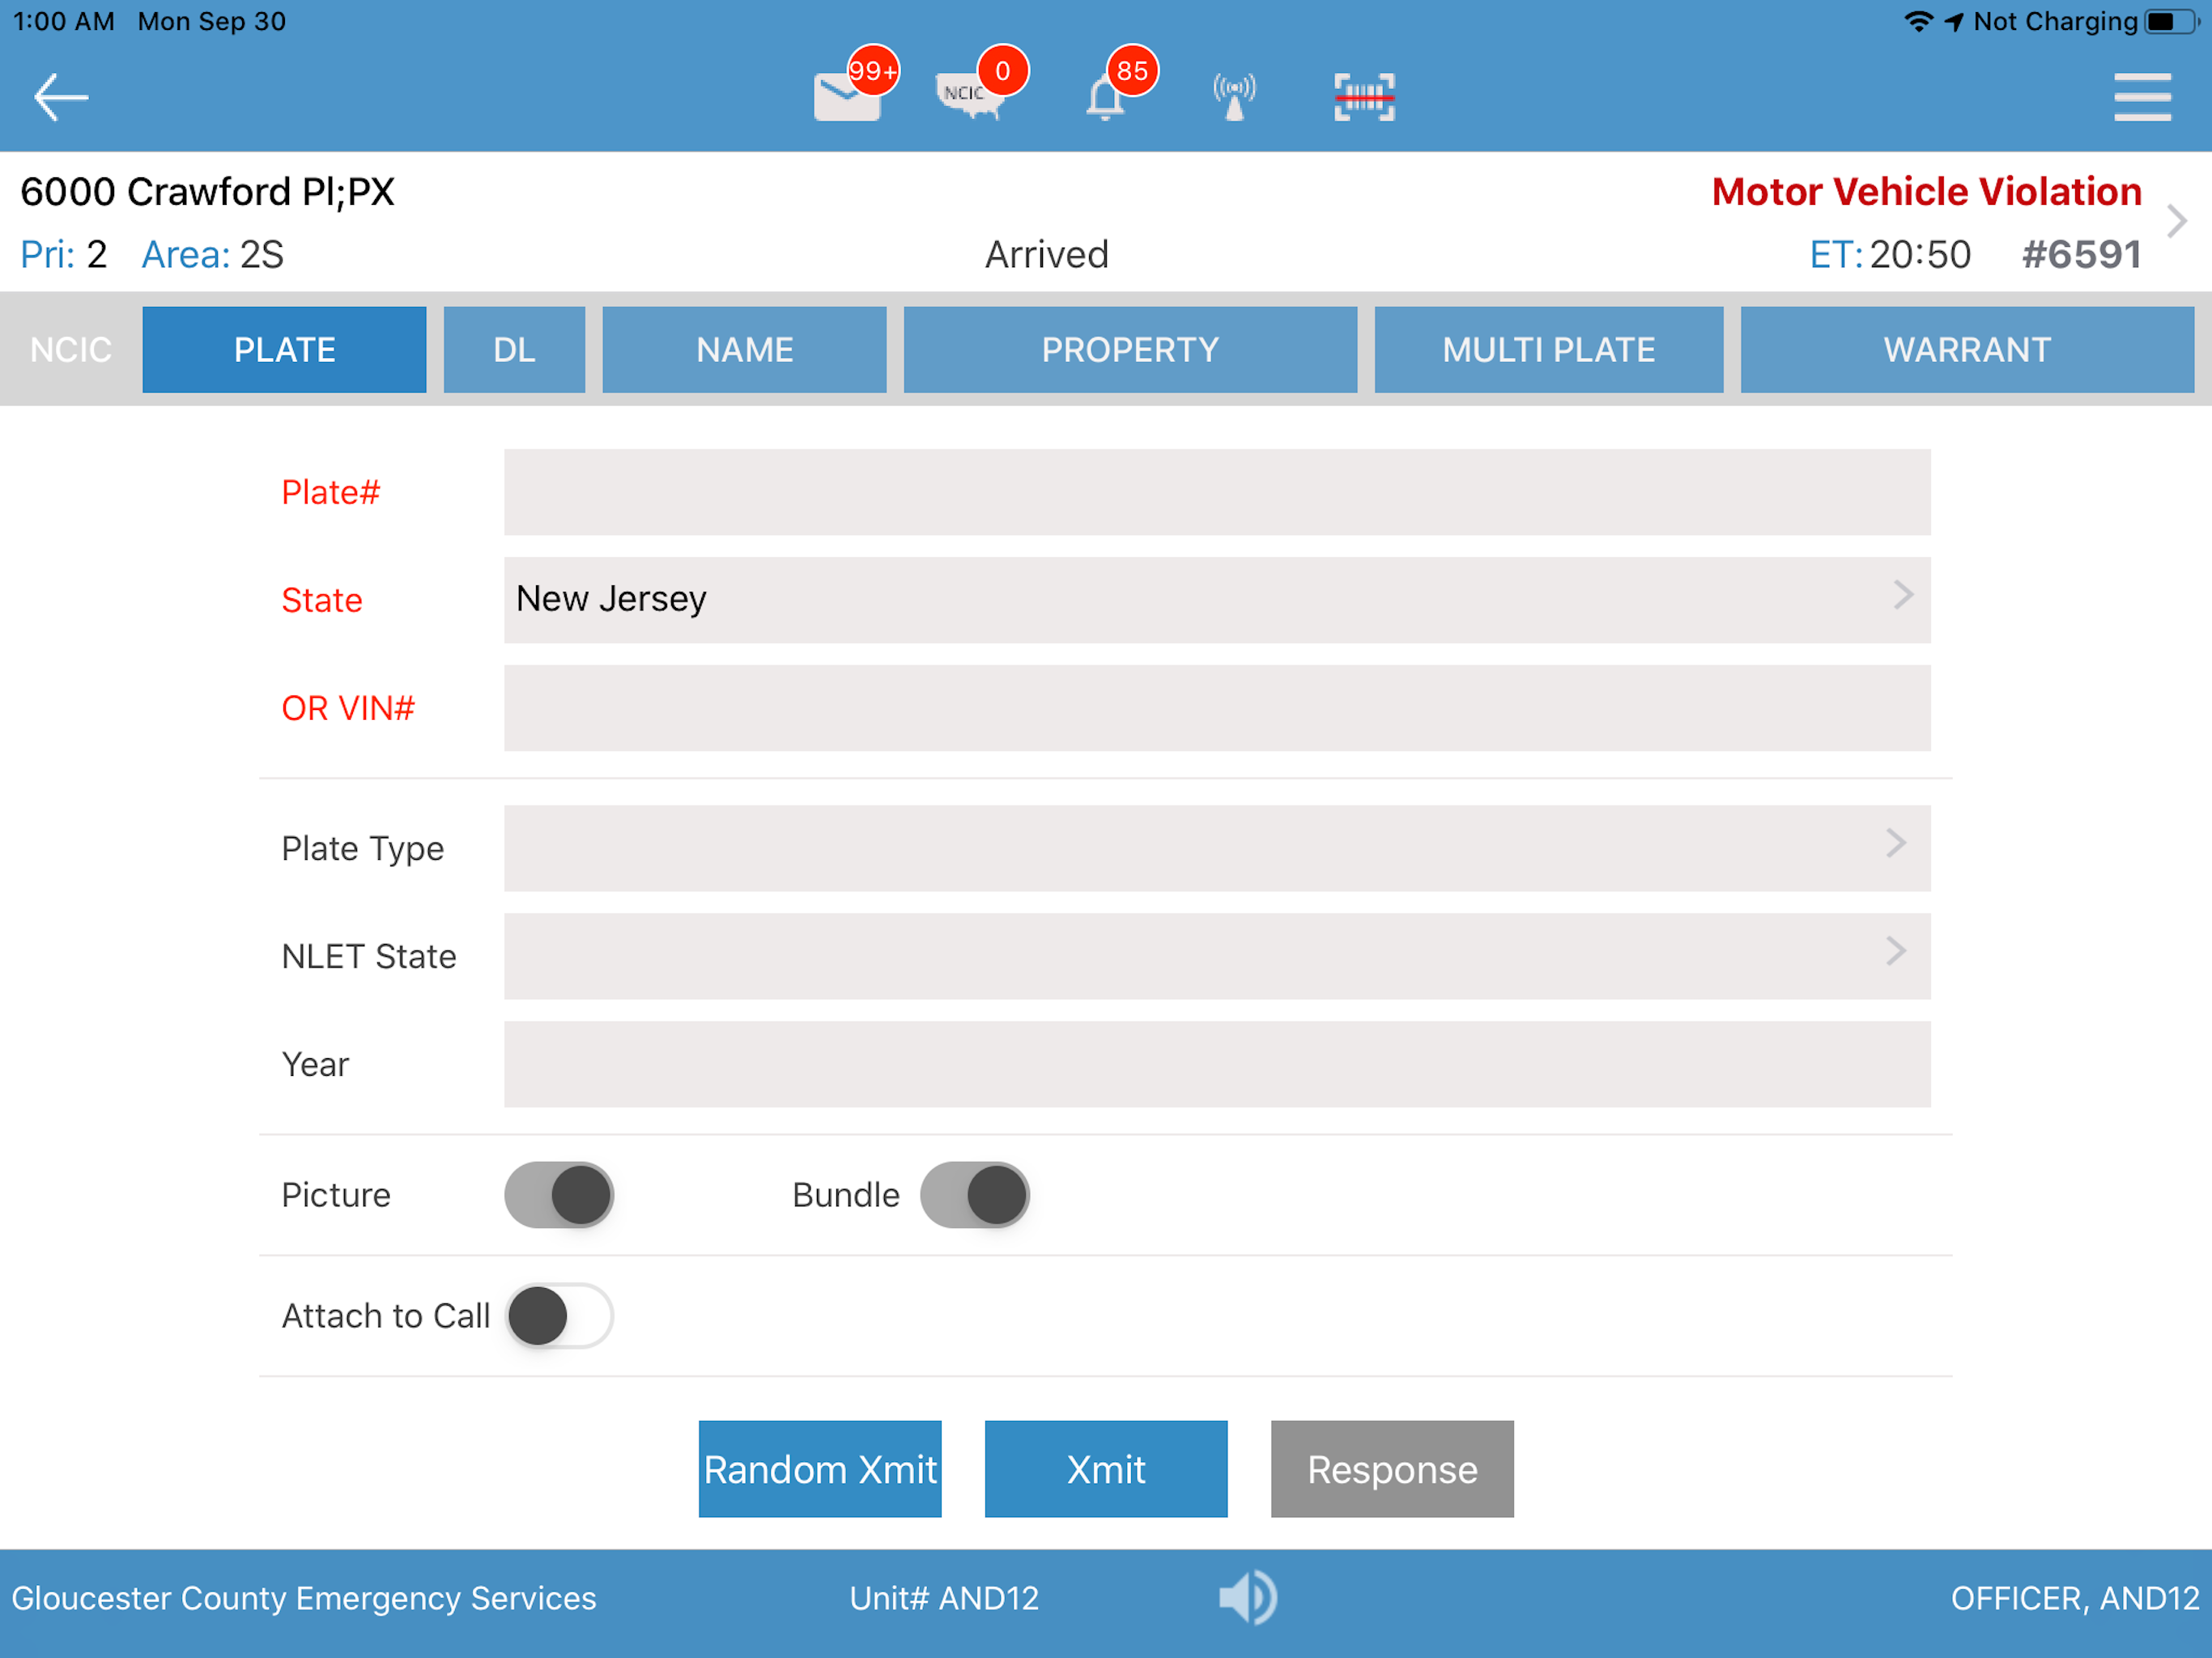Switch to the DL tab
The width and height of the screenshot is (2212, 1658).
pyautogui.click(x=514, y=349)
